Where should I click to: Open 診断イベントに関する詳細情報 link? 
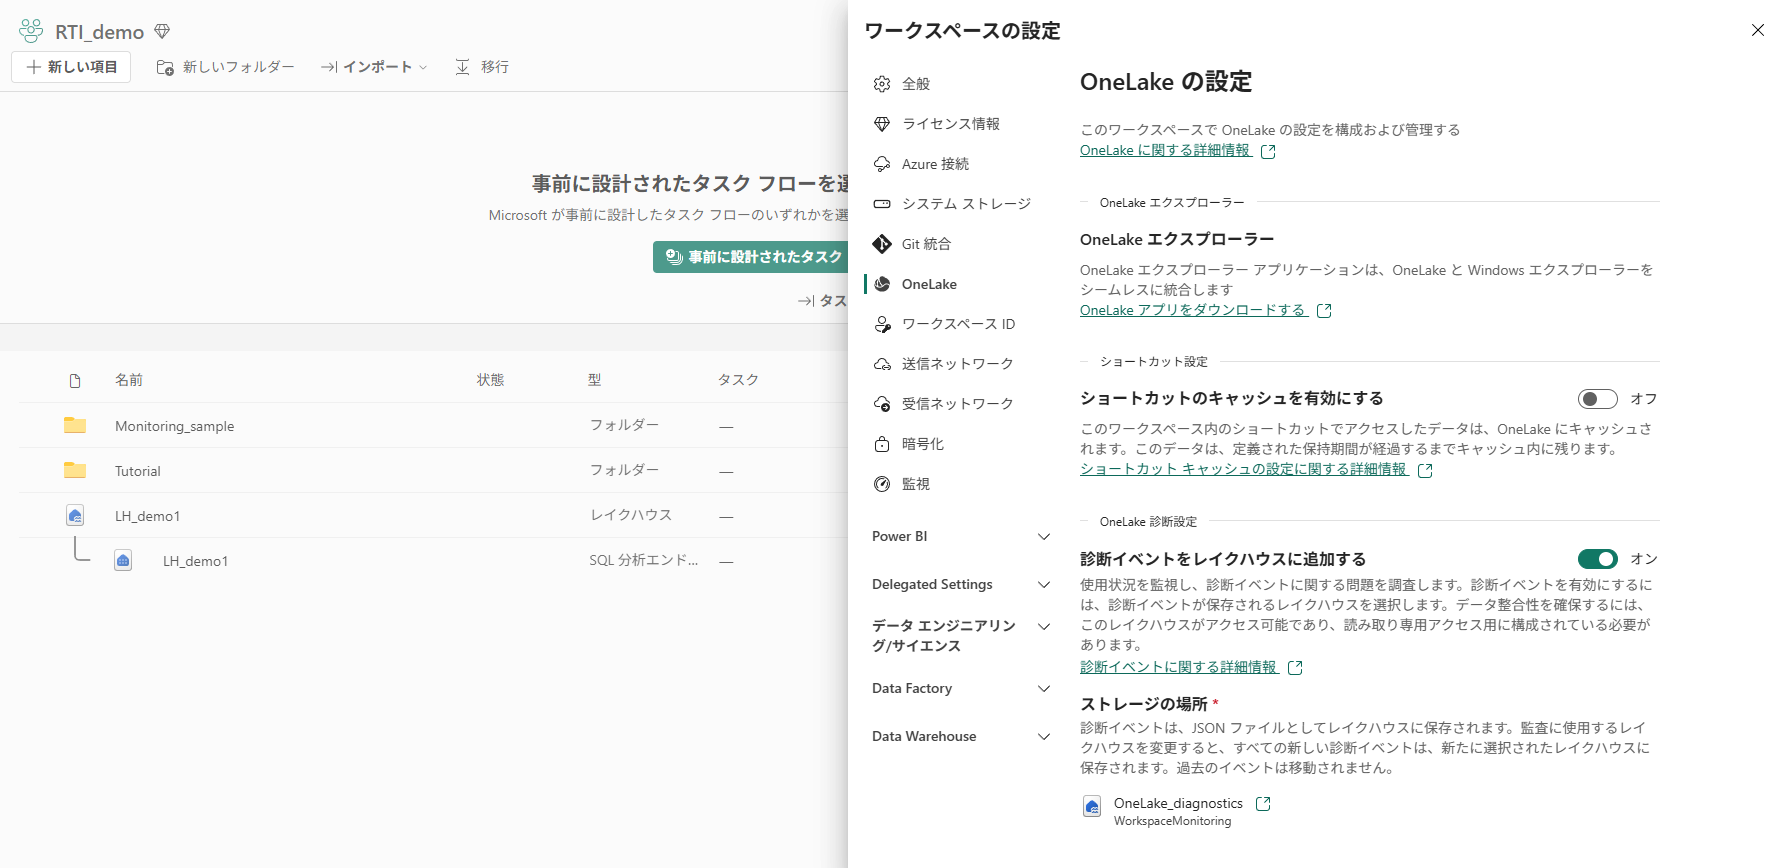[1178, 667]
